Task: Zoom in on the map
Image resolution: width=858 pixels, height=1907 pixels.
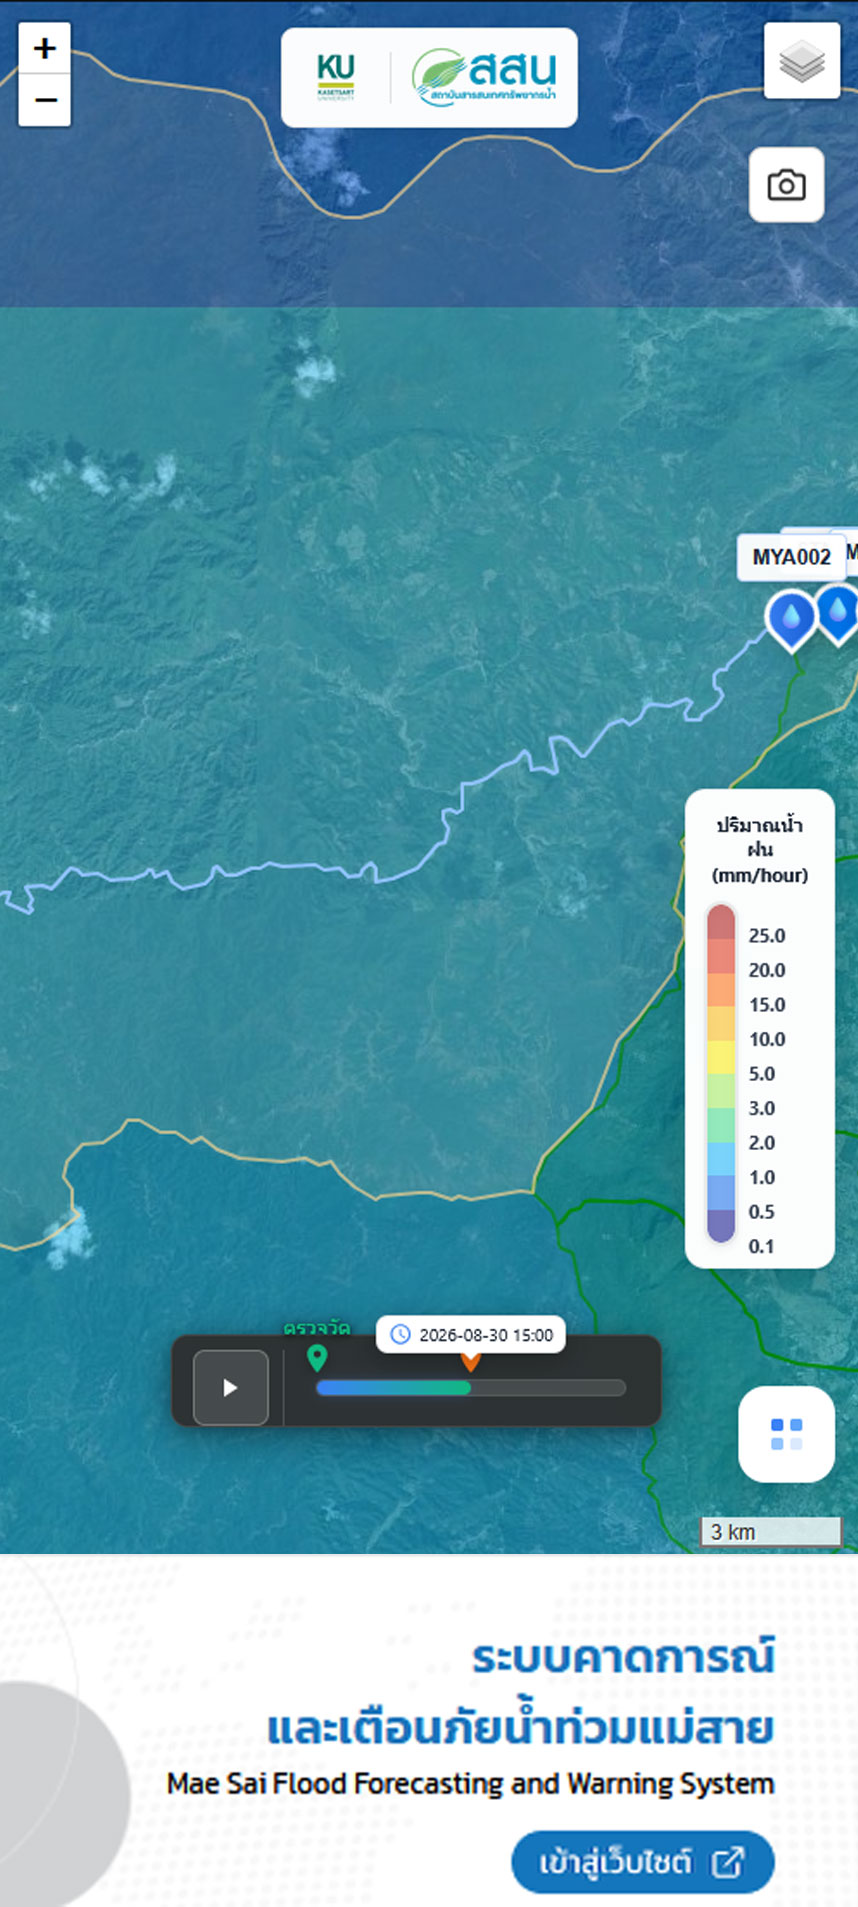Action: 45,48
